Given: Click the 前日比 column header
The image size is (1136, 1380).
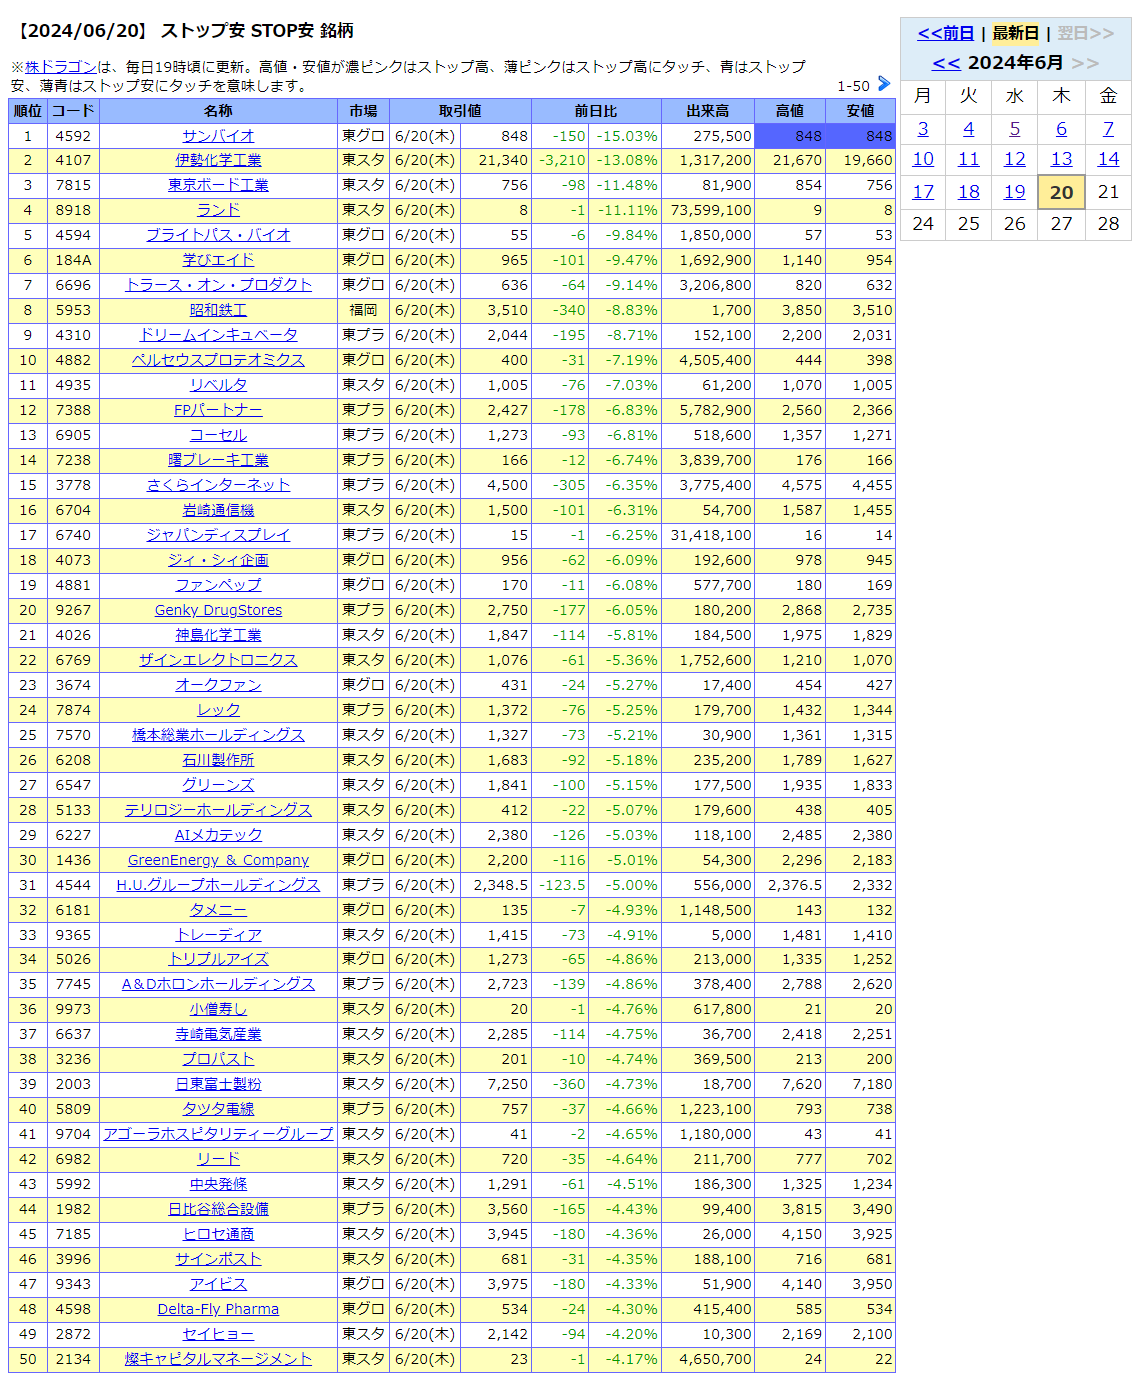Looking at the screenshot, I should click(x=596, y=111).
